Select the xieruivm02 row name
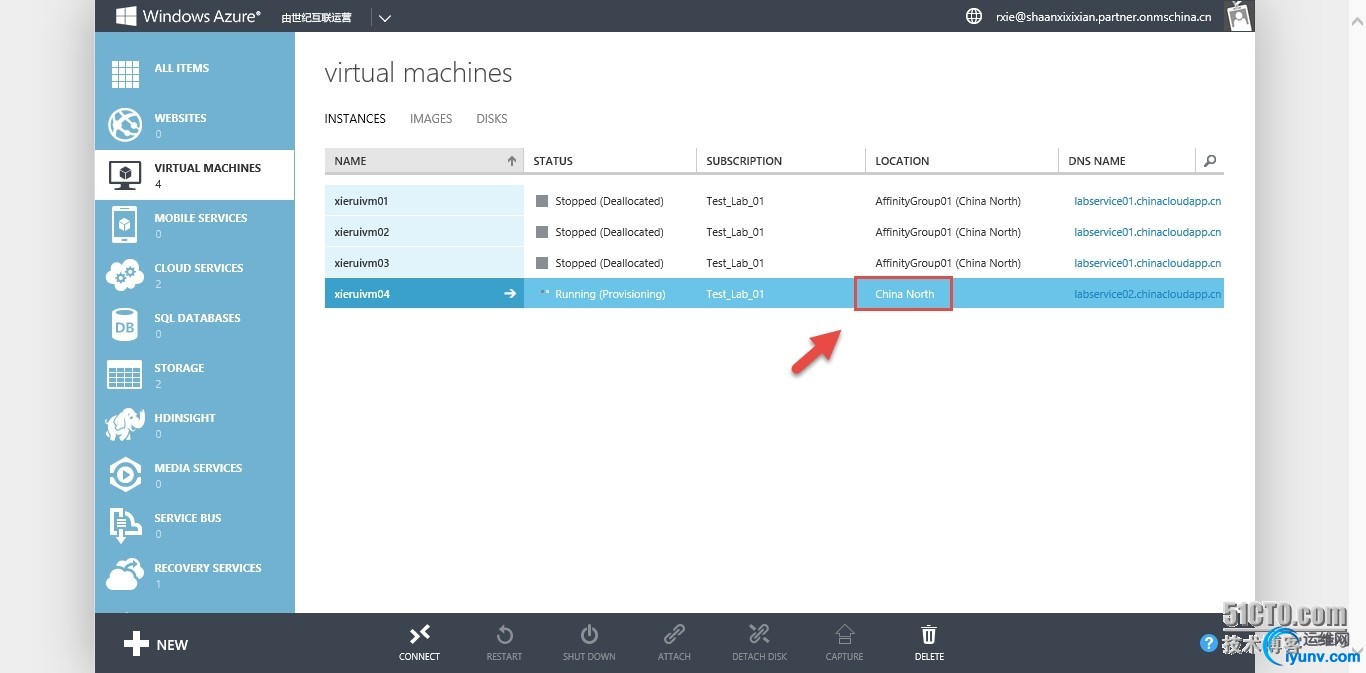1366x673 pixels. [x=362, y=232]
